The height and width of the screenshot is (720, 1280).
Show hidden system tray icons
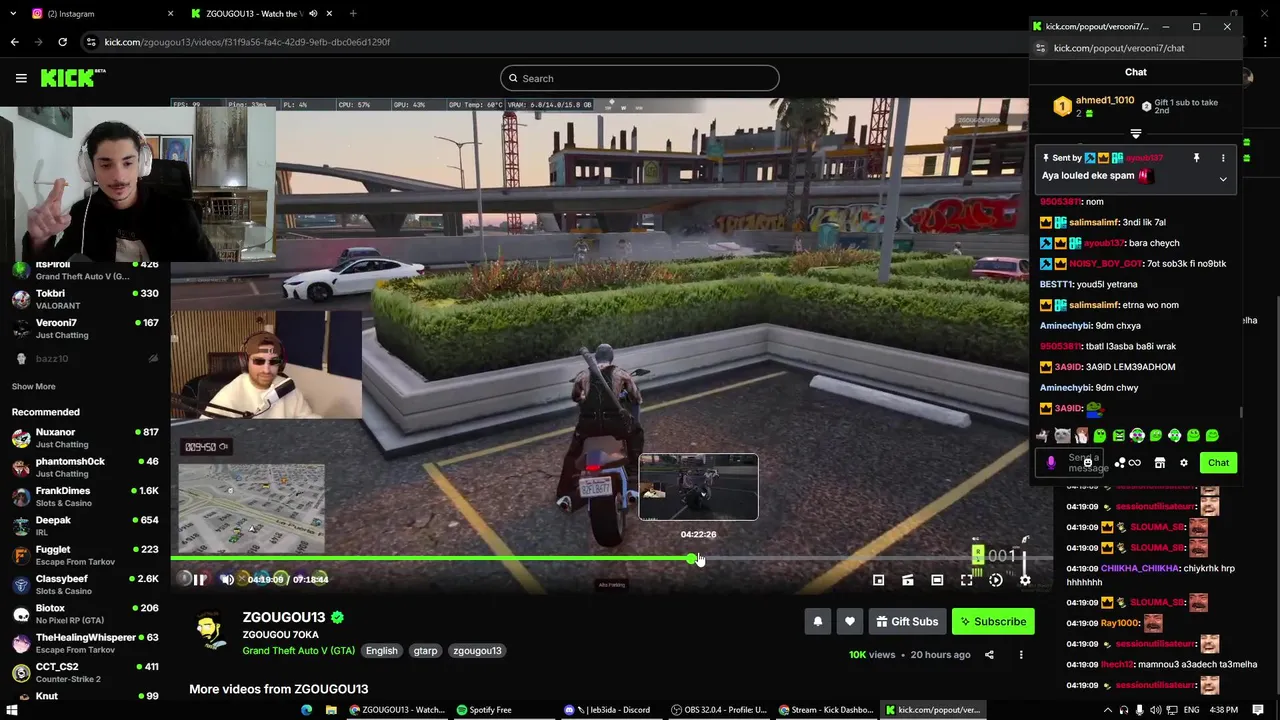1107,710
